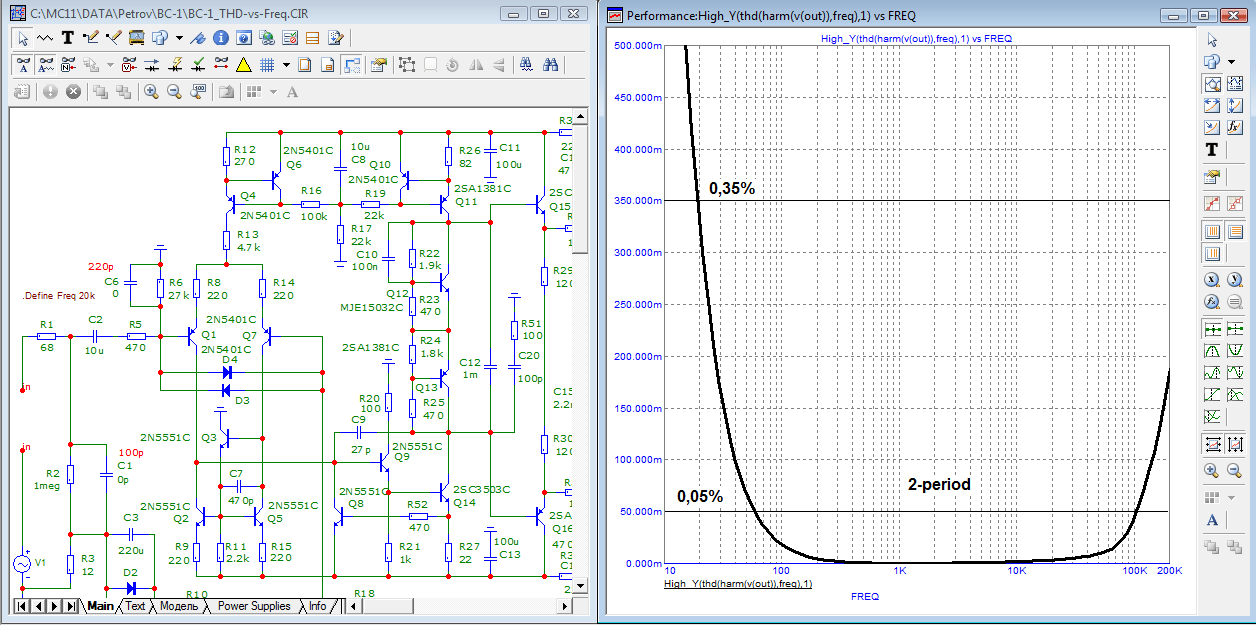The height and width of the screenshot is (625, 1256).
Task: Open the Power Supplies page tab
Action: pos(254,606)
